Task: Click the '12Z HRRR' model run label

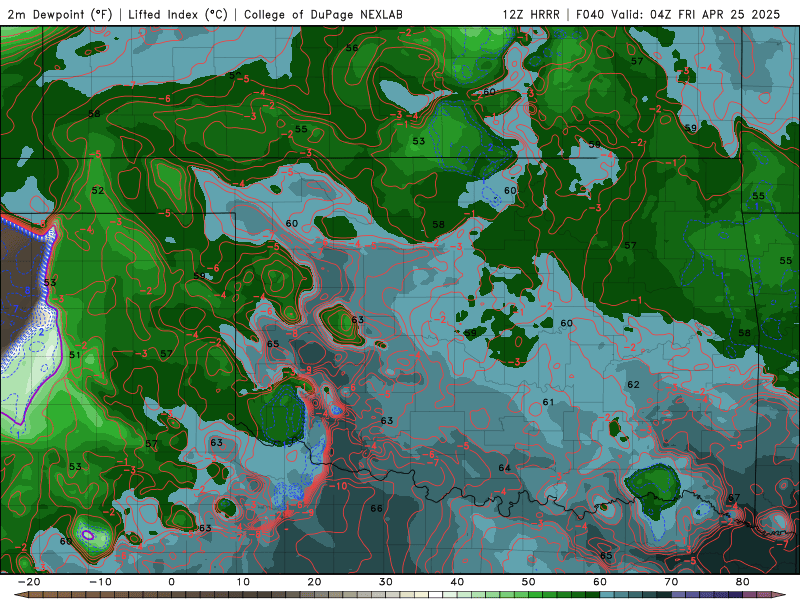Action: click(x=531, y=14)
